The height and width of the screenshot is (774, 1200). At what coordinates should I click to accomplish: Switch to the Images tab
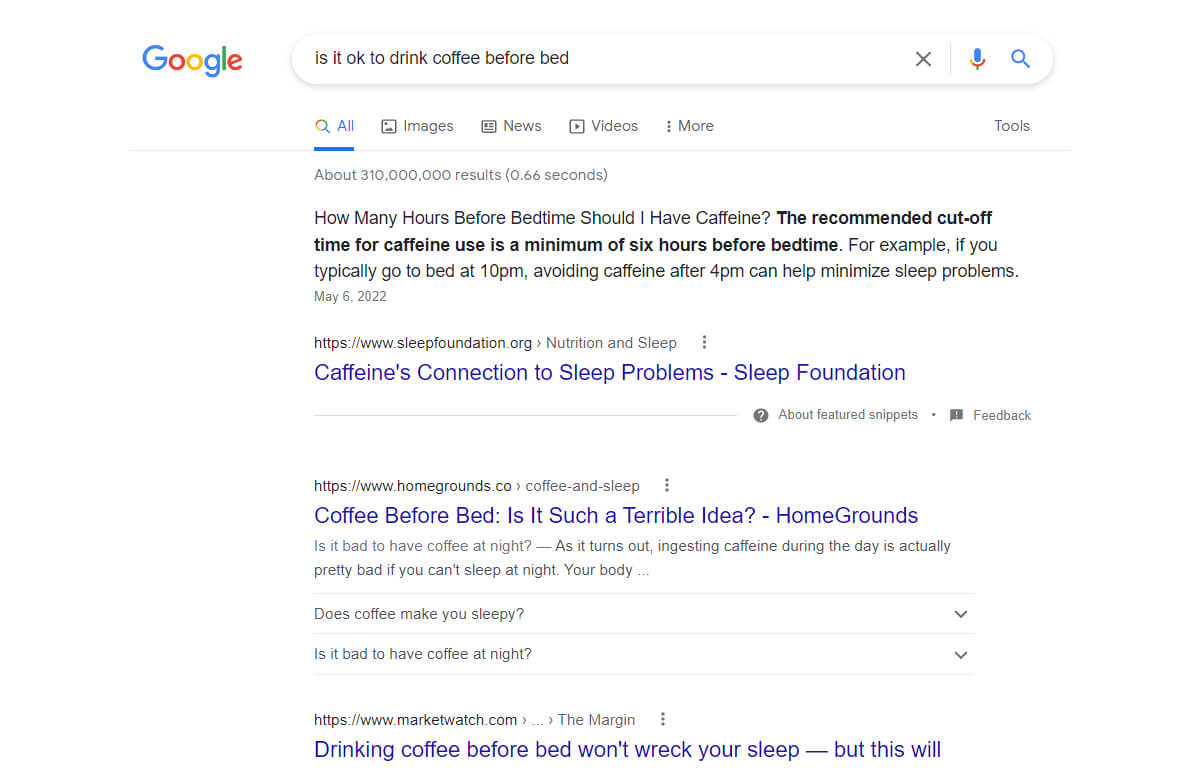tap(417, 125)
